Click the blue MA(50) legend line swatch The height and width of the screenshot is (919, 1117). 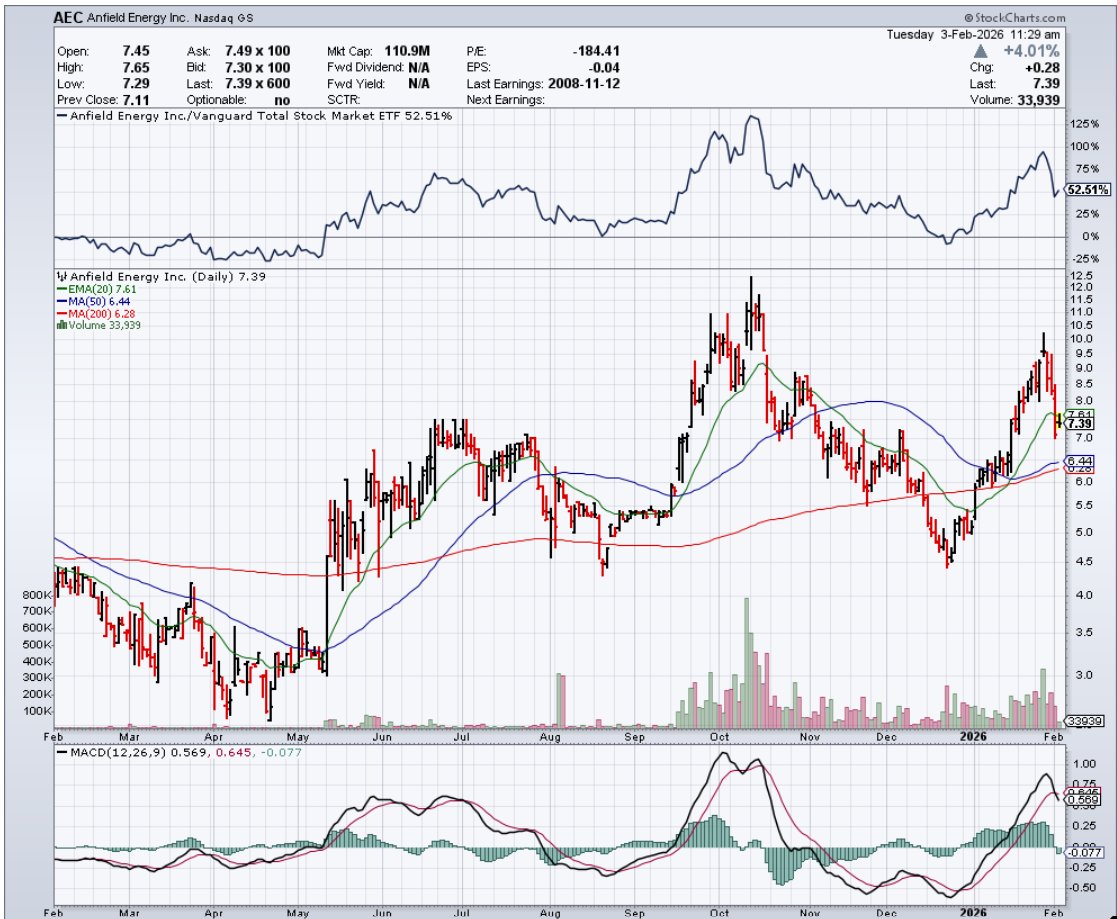click(62, 301)
